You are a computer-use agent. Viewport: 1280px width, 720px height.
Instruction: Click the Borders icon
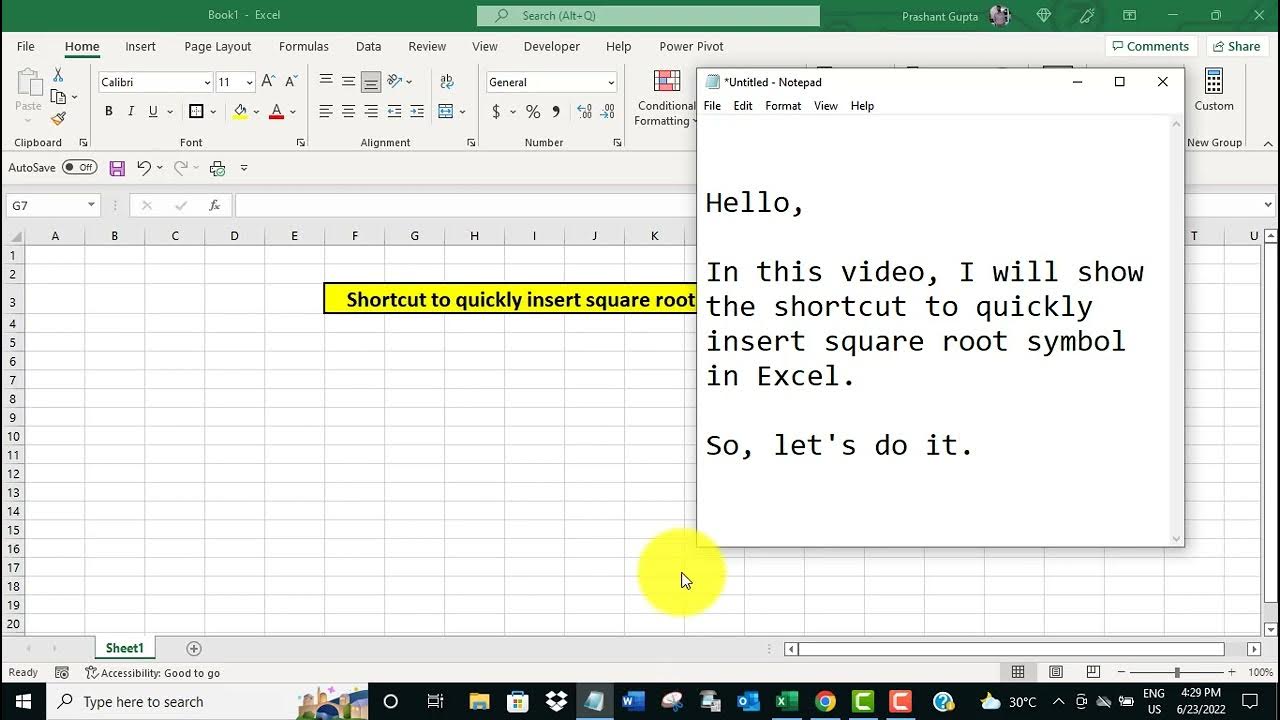196,112
